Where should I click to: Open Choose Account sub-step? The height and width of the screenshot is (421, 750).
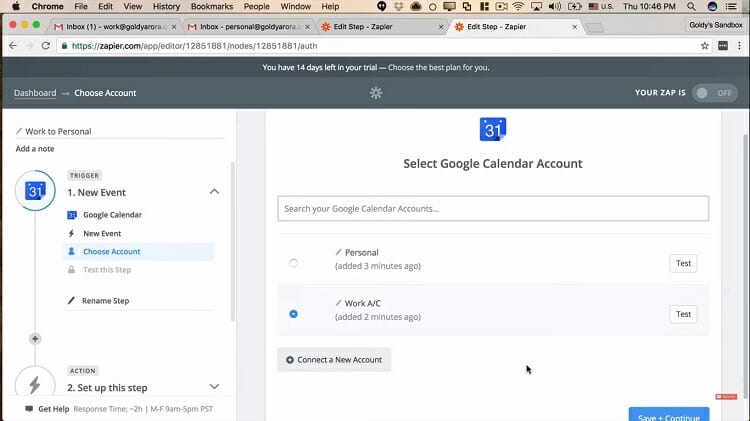click(x=139, y=252)
